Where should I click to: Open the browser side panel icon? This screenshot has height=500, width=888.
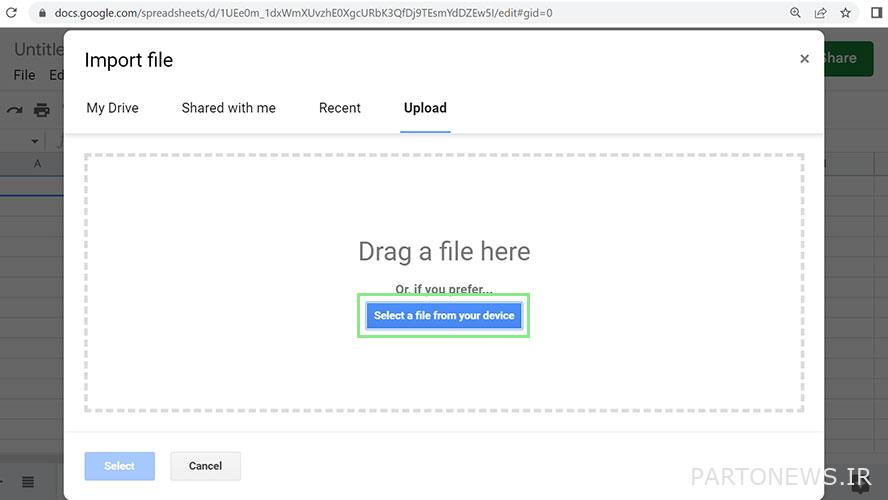coord(877,12)
